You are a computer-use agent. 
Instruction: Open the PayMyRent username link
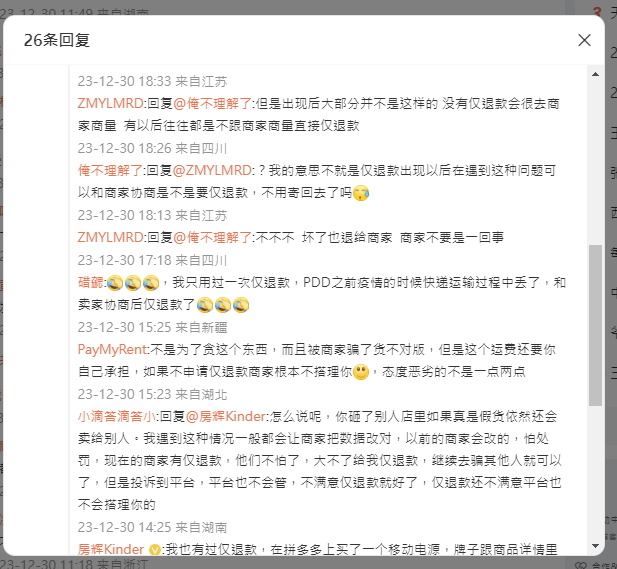(x=113, y=349)
